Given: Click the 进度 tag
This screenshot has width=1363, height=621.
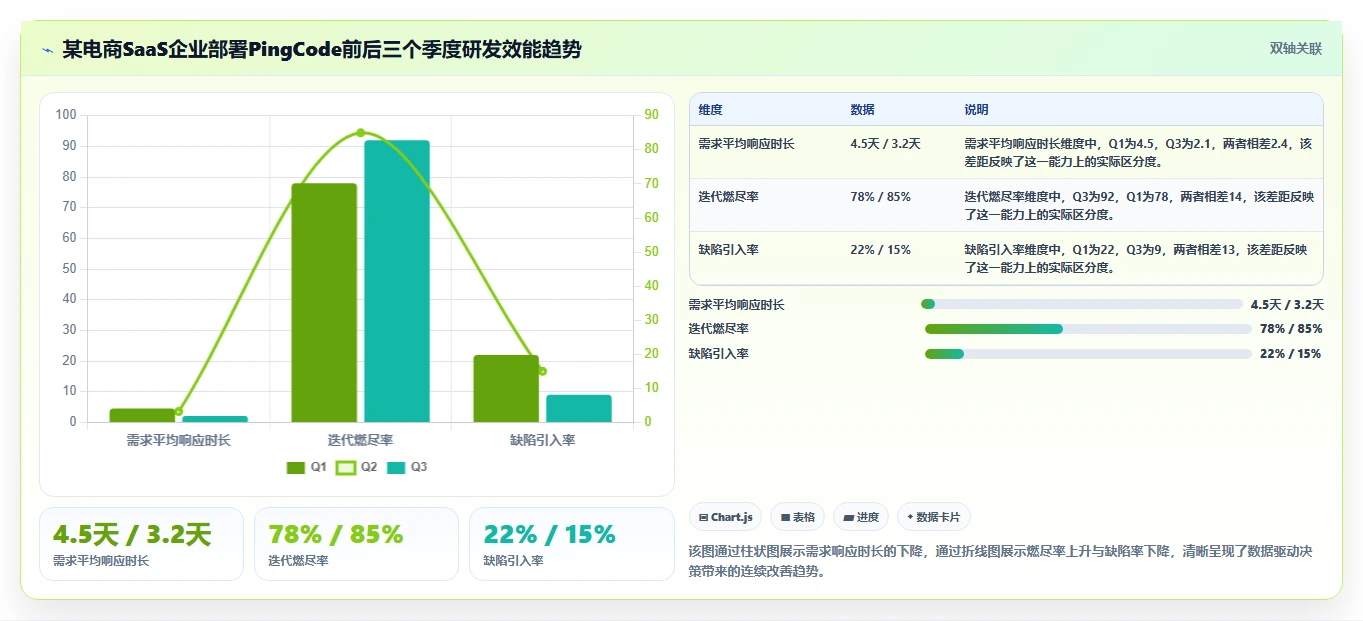Looking at the screenshot, I should point(861,517).
